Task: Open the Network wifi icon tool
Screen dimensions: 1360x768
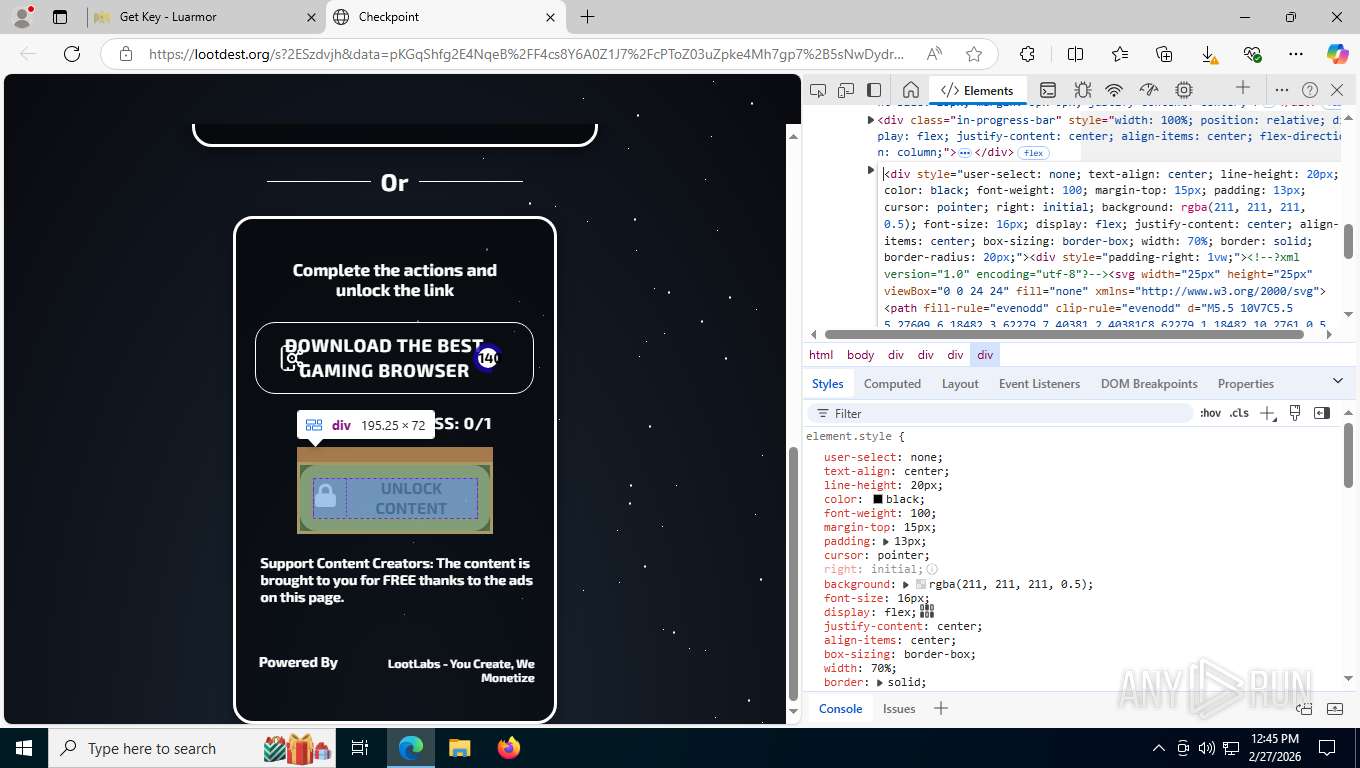Action: [x=1115, y=90]
